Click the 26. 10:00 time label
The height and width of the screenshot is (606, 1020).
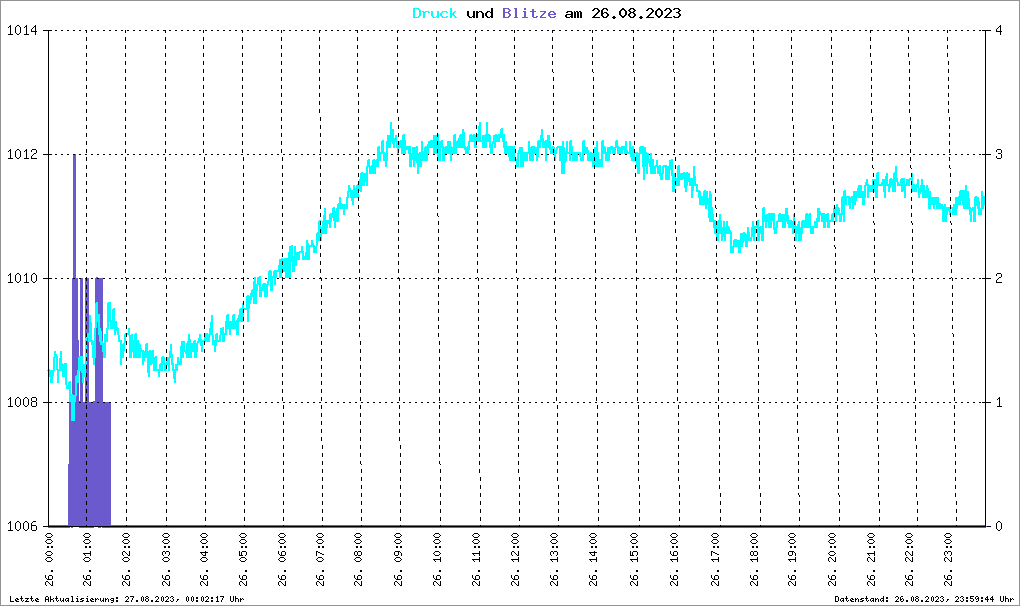[437, 559]
